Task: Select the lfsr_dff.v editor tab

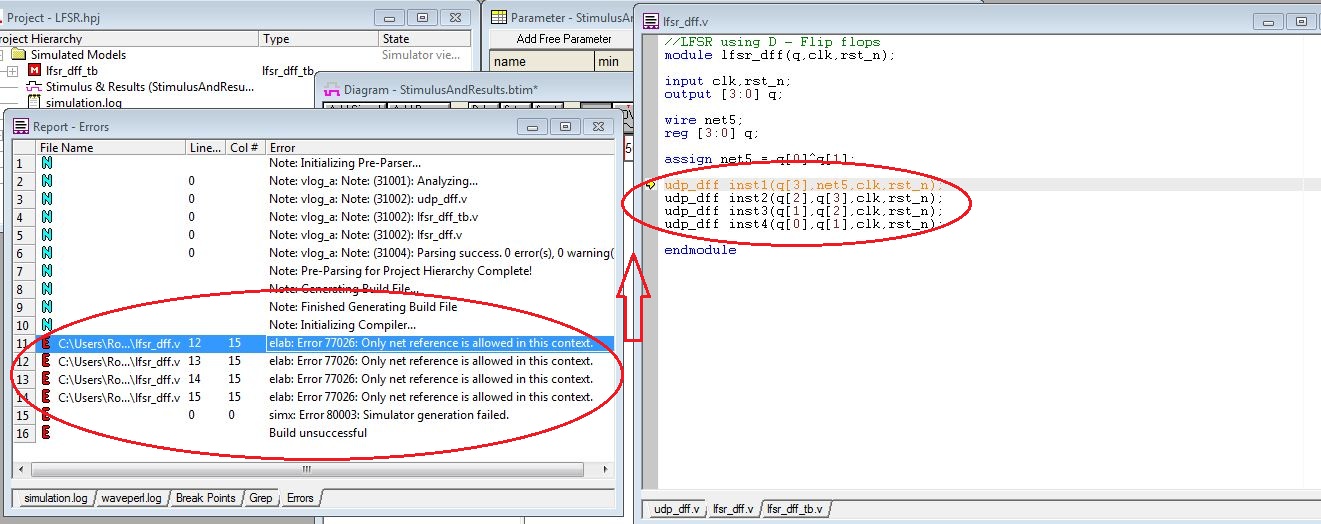Action: click(x=733, y=509)
